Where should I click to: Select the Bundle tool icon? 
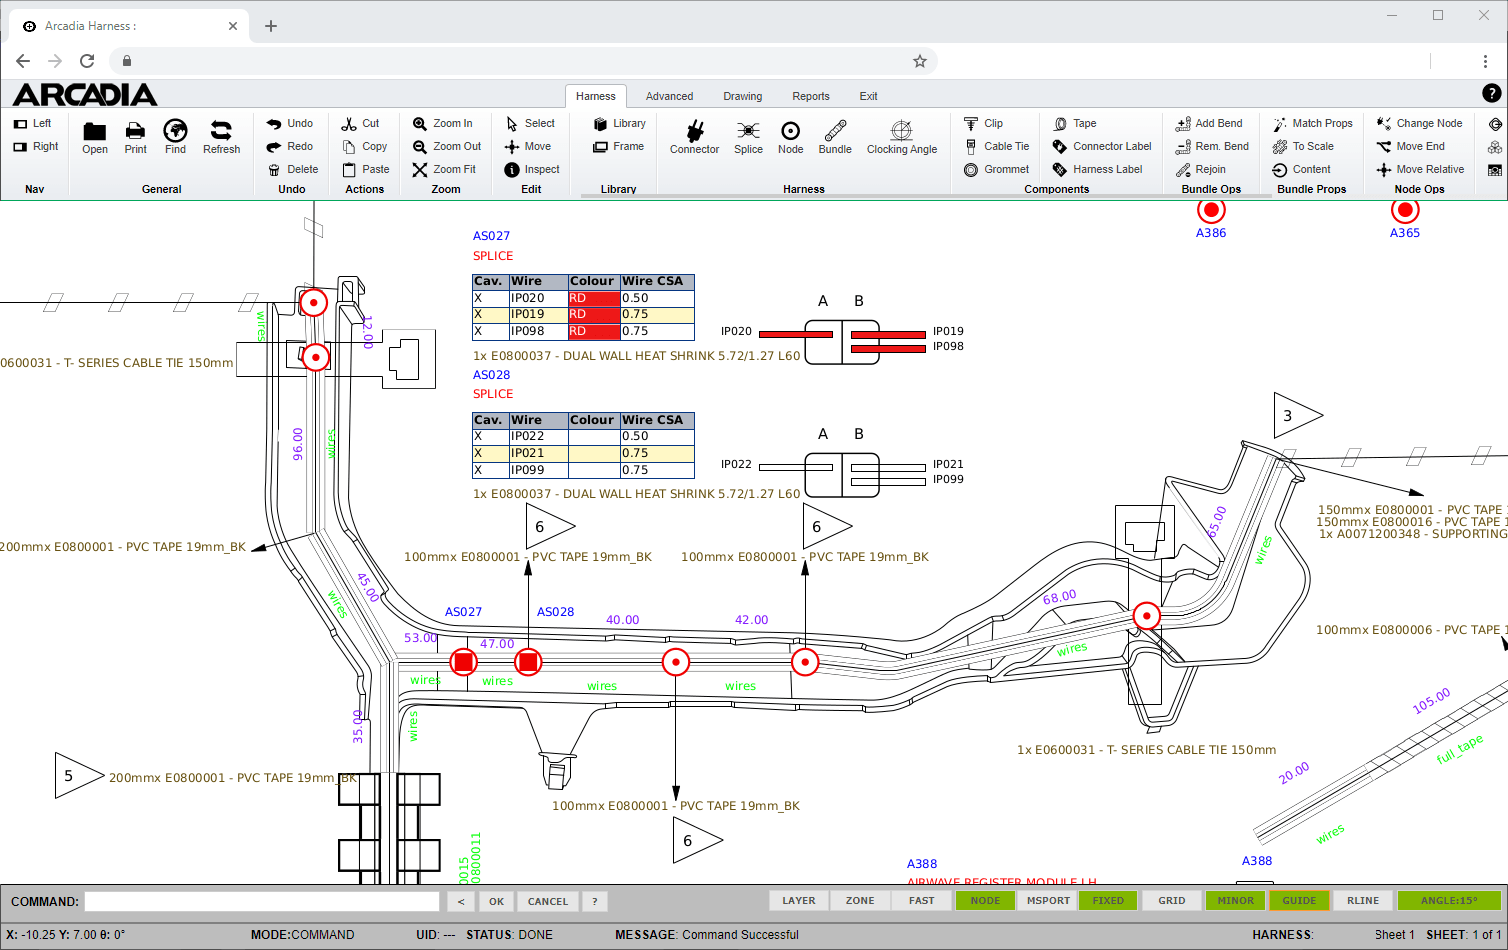point(835,132)
